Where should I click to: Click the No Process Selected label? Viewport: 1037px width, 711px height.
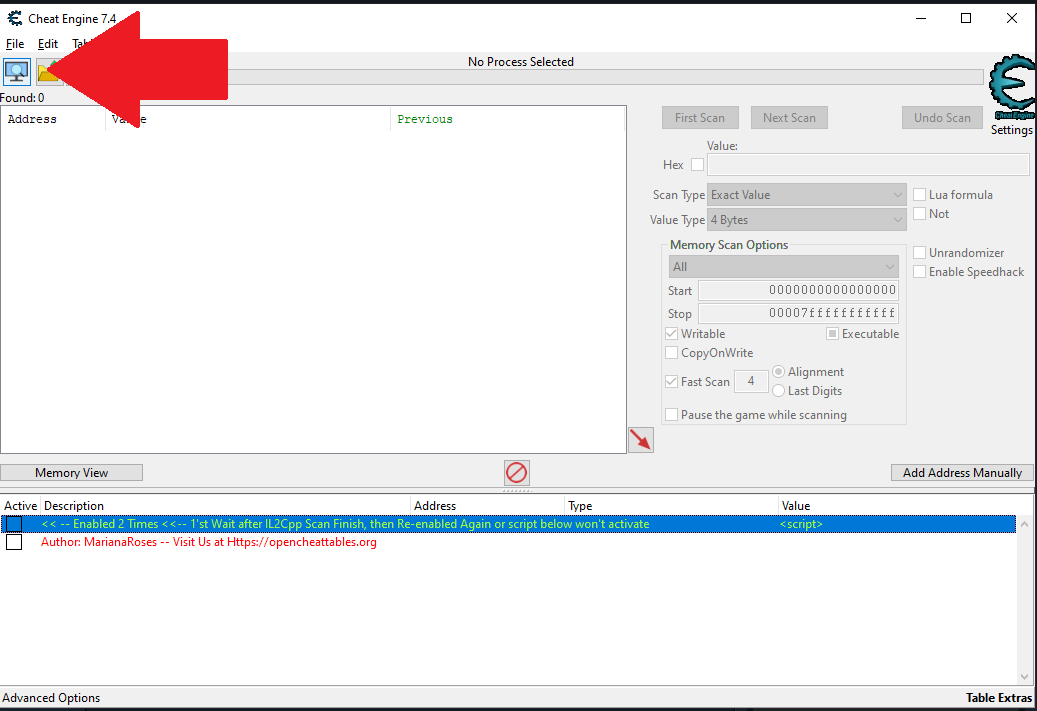tap(520, 62)
